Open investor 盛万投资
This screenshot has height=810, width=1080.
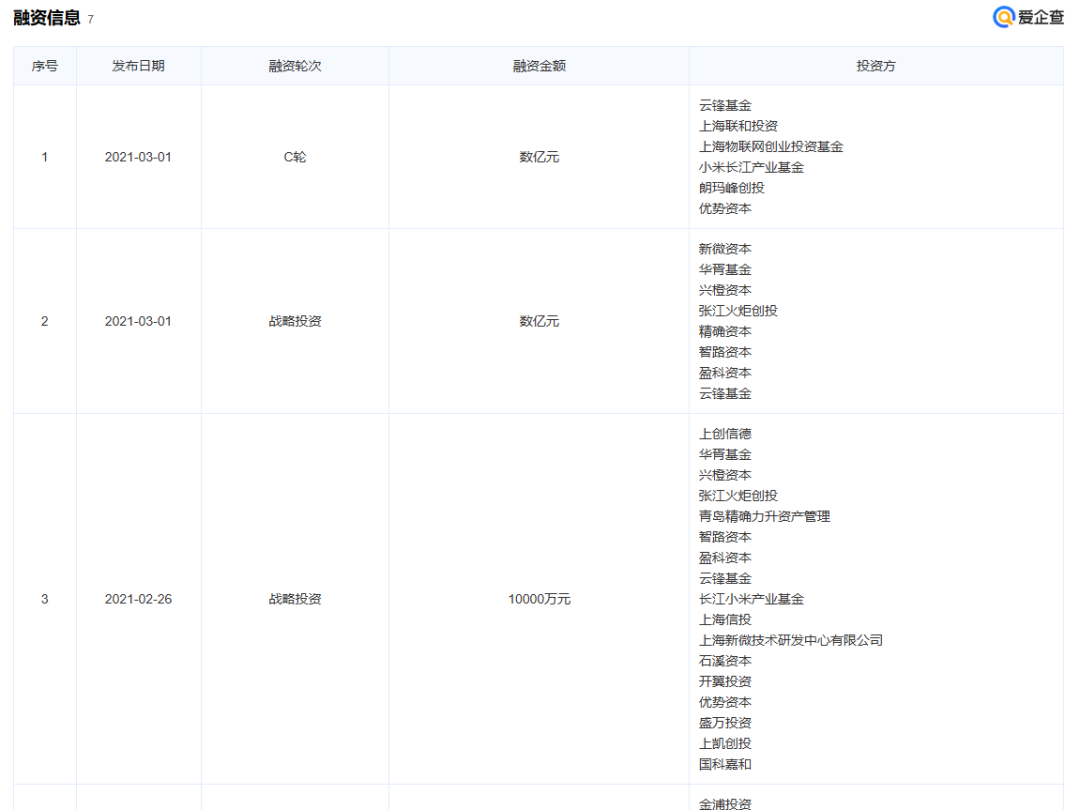[x=725, y=723]
